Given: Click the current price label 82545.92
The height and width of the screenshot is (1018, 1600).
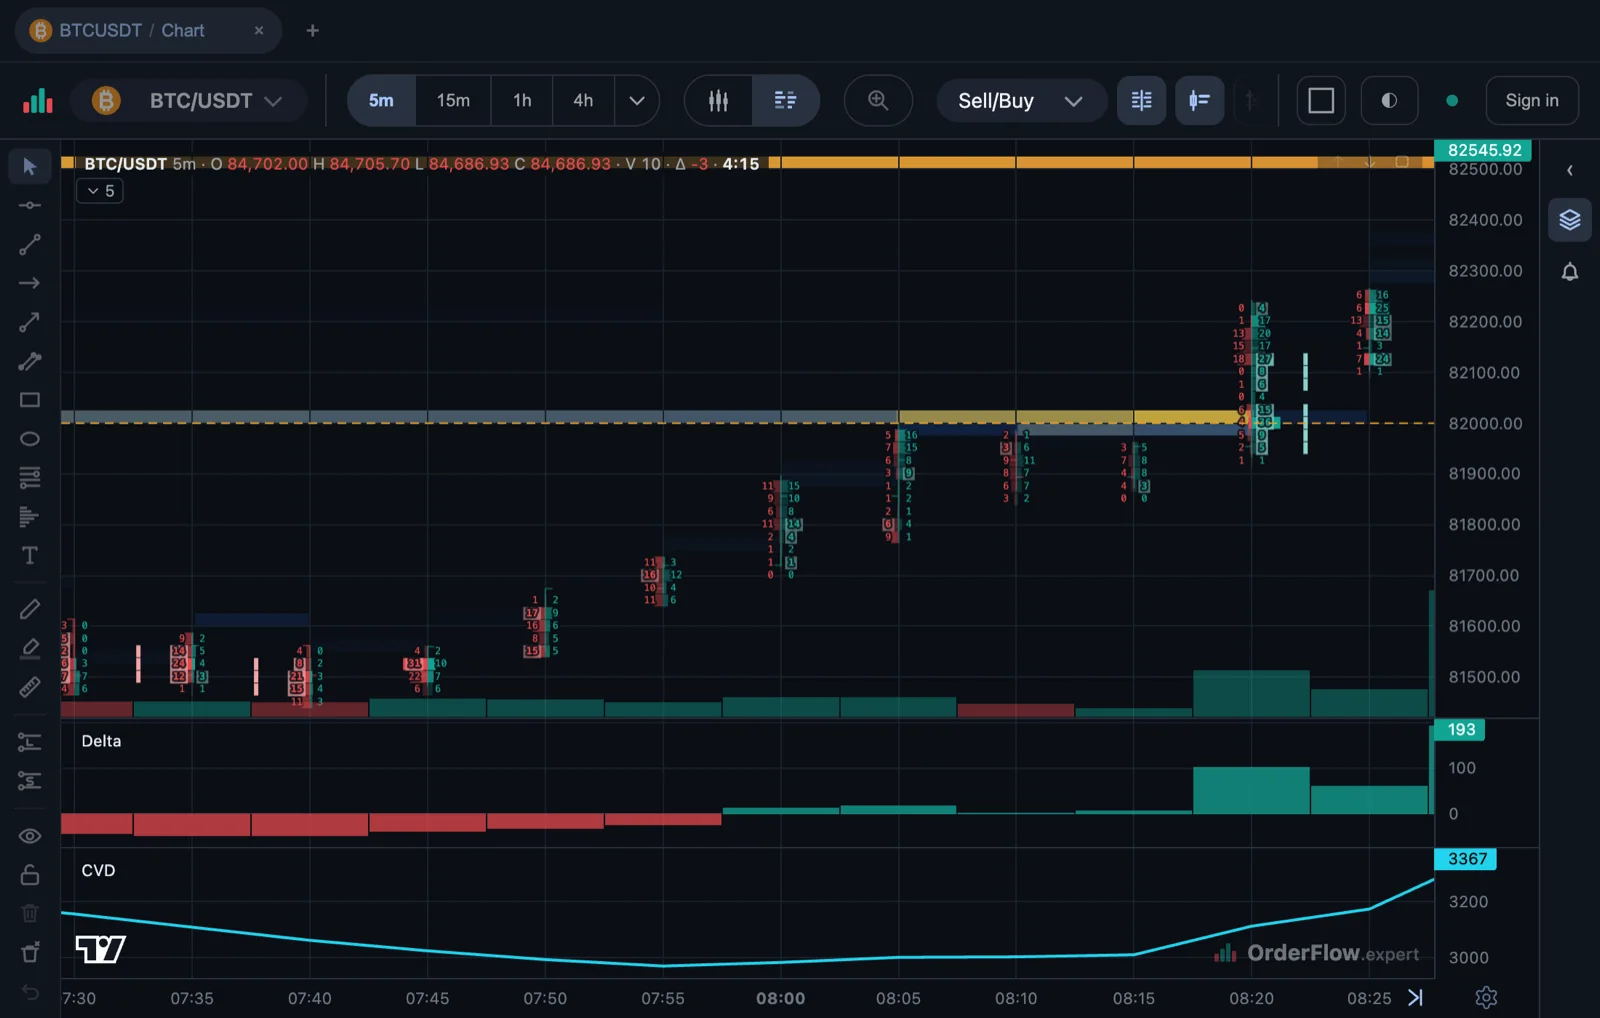Looking at the screenshot, I should point(1484,150).
